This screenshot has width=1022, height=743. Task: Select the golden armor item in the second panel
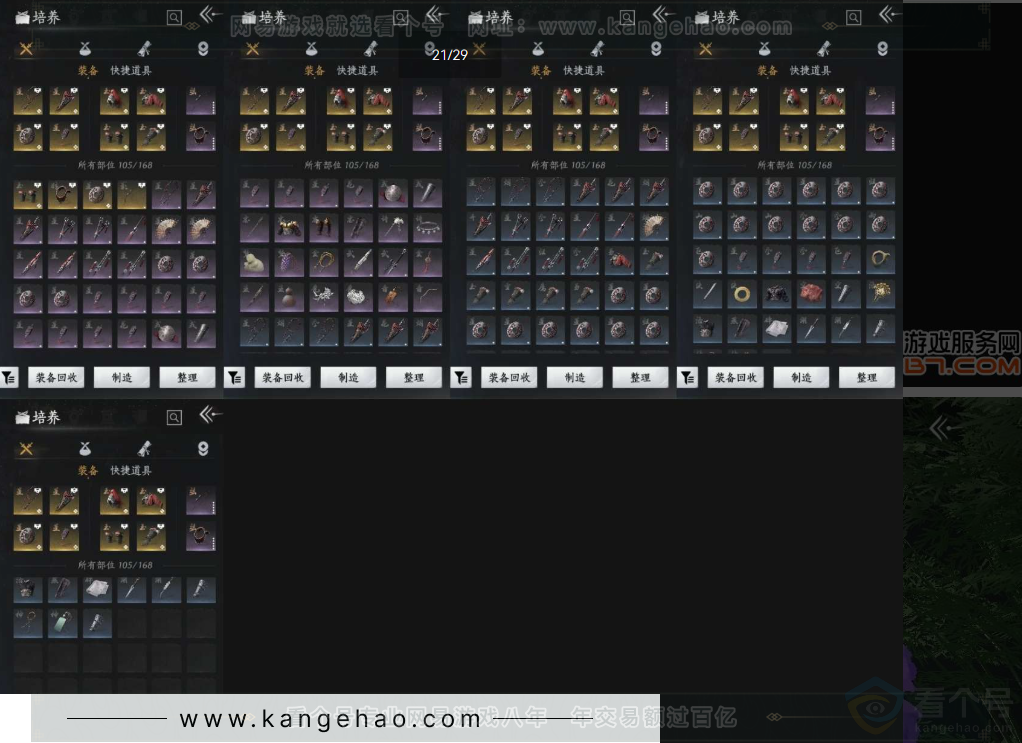(289, 227)
